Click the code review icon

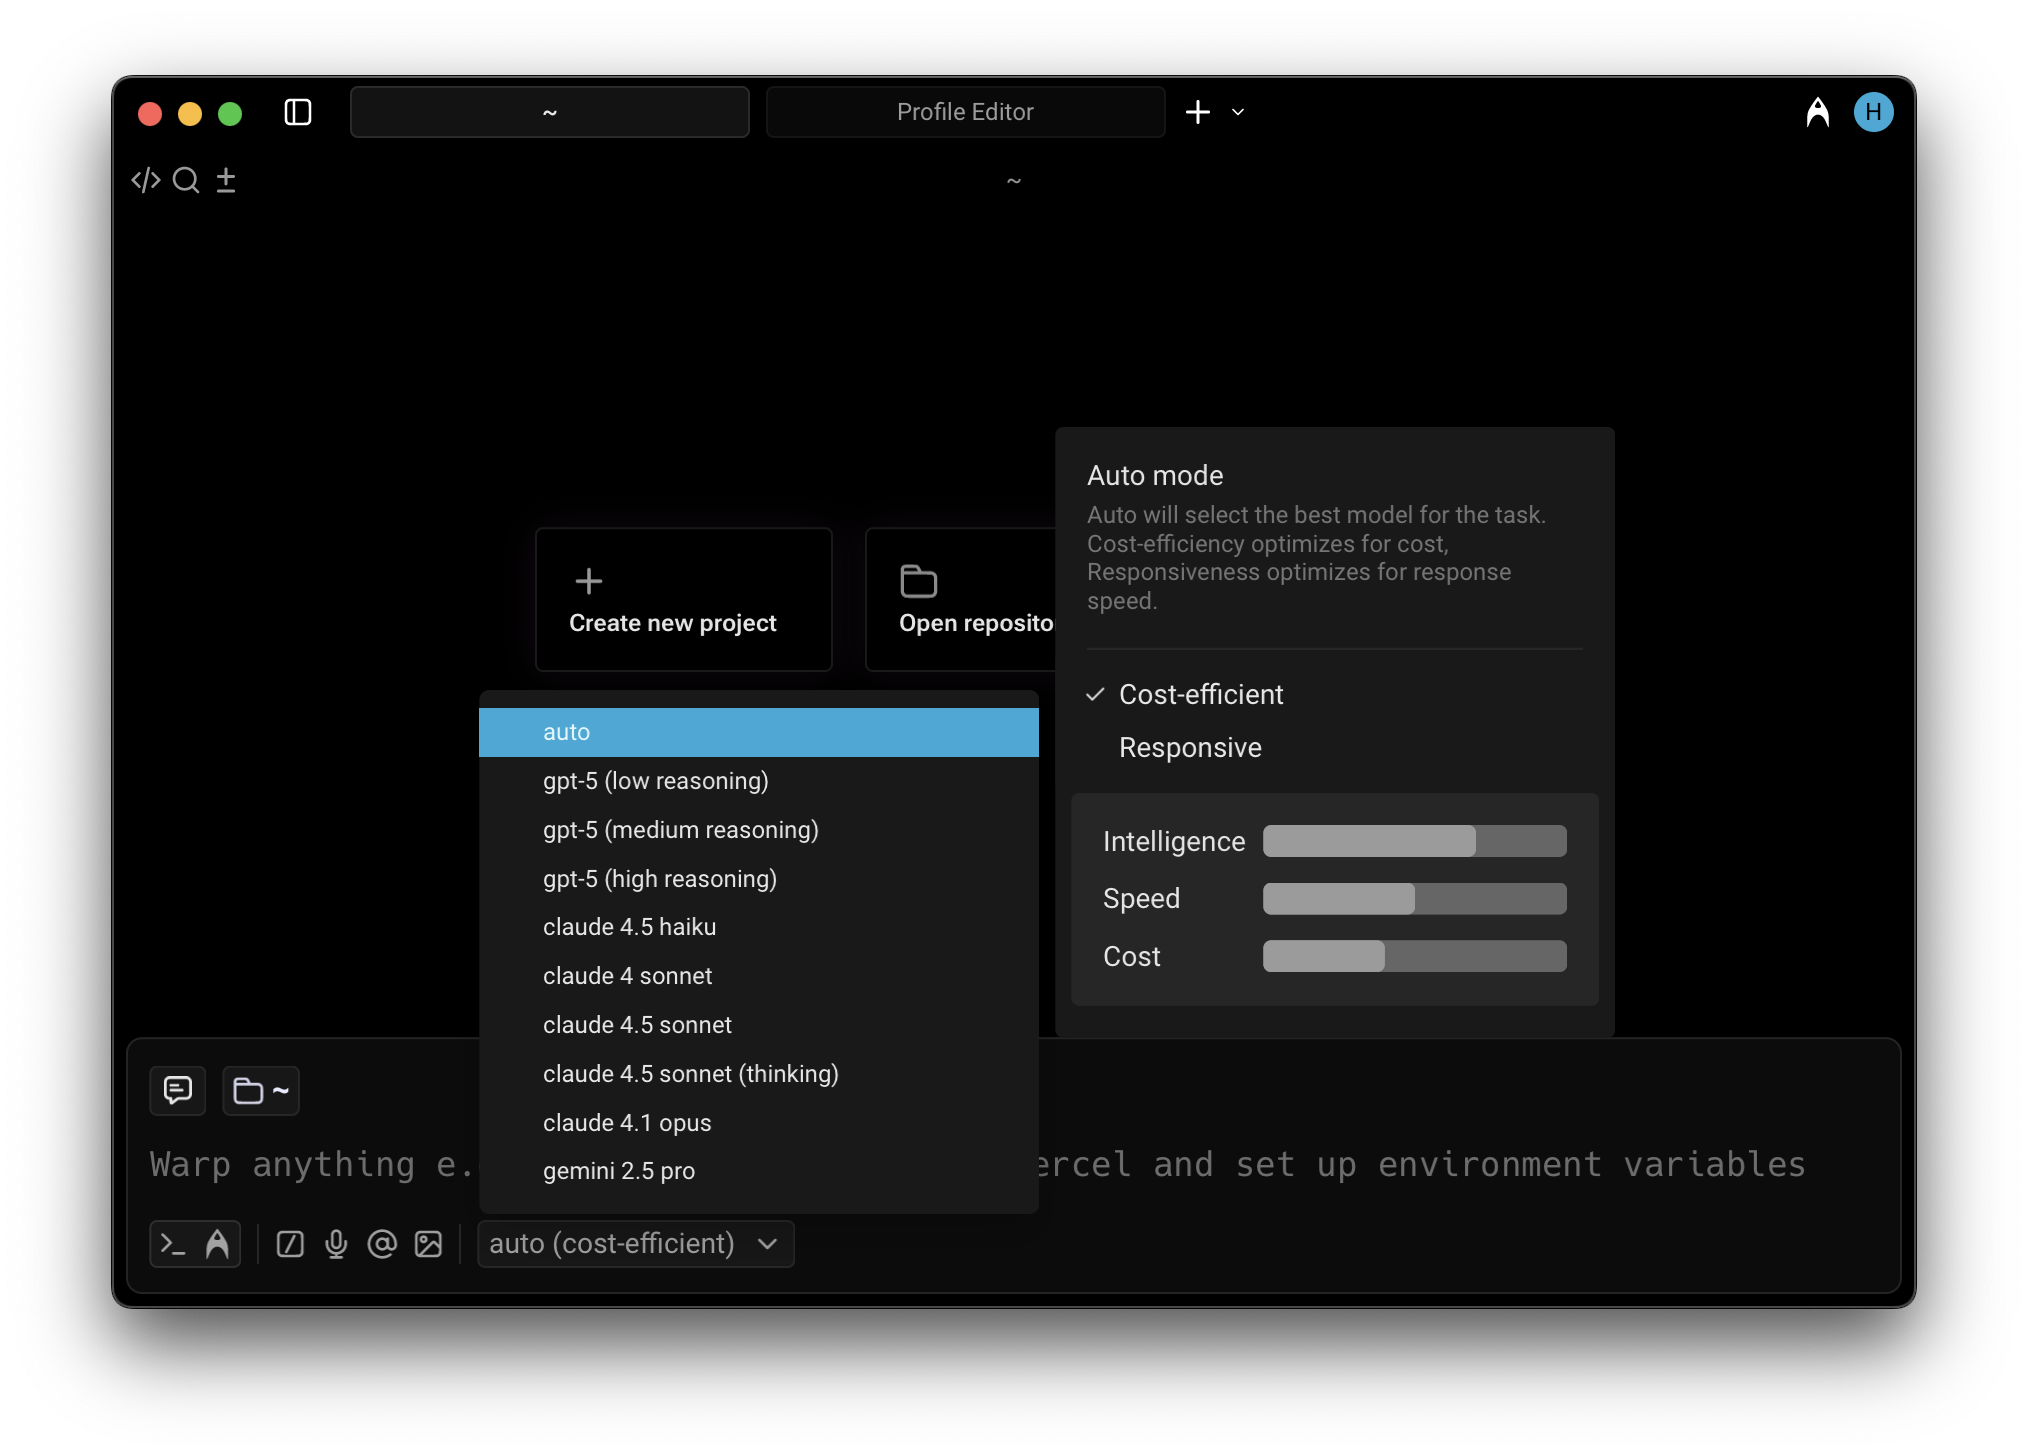(146, 180)
